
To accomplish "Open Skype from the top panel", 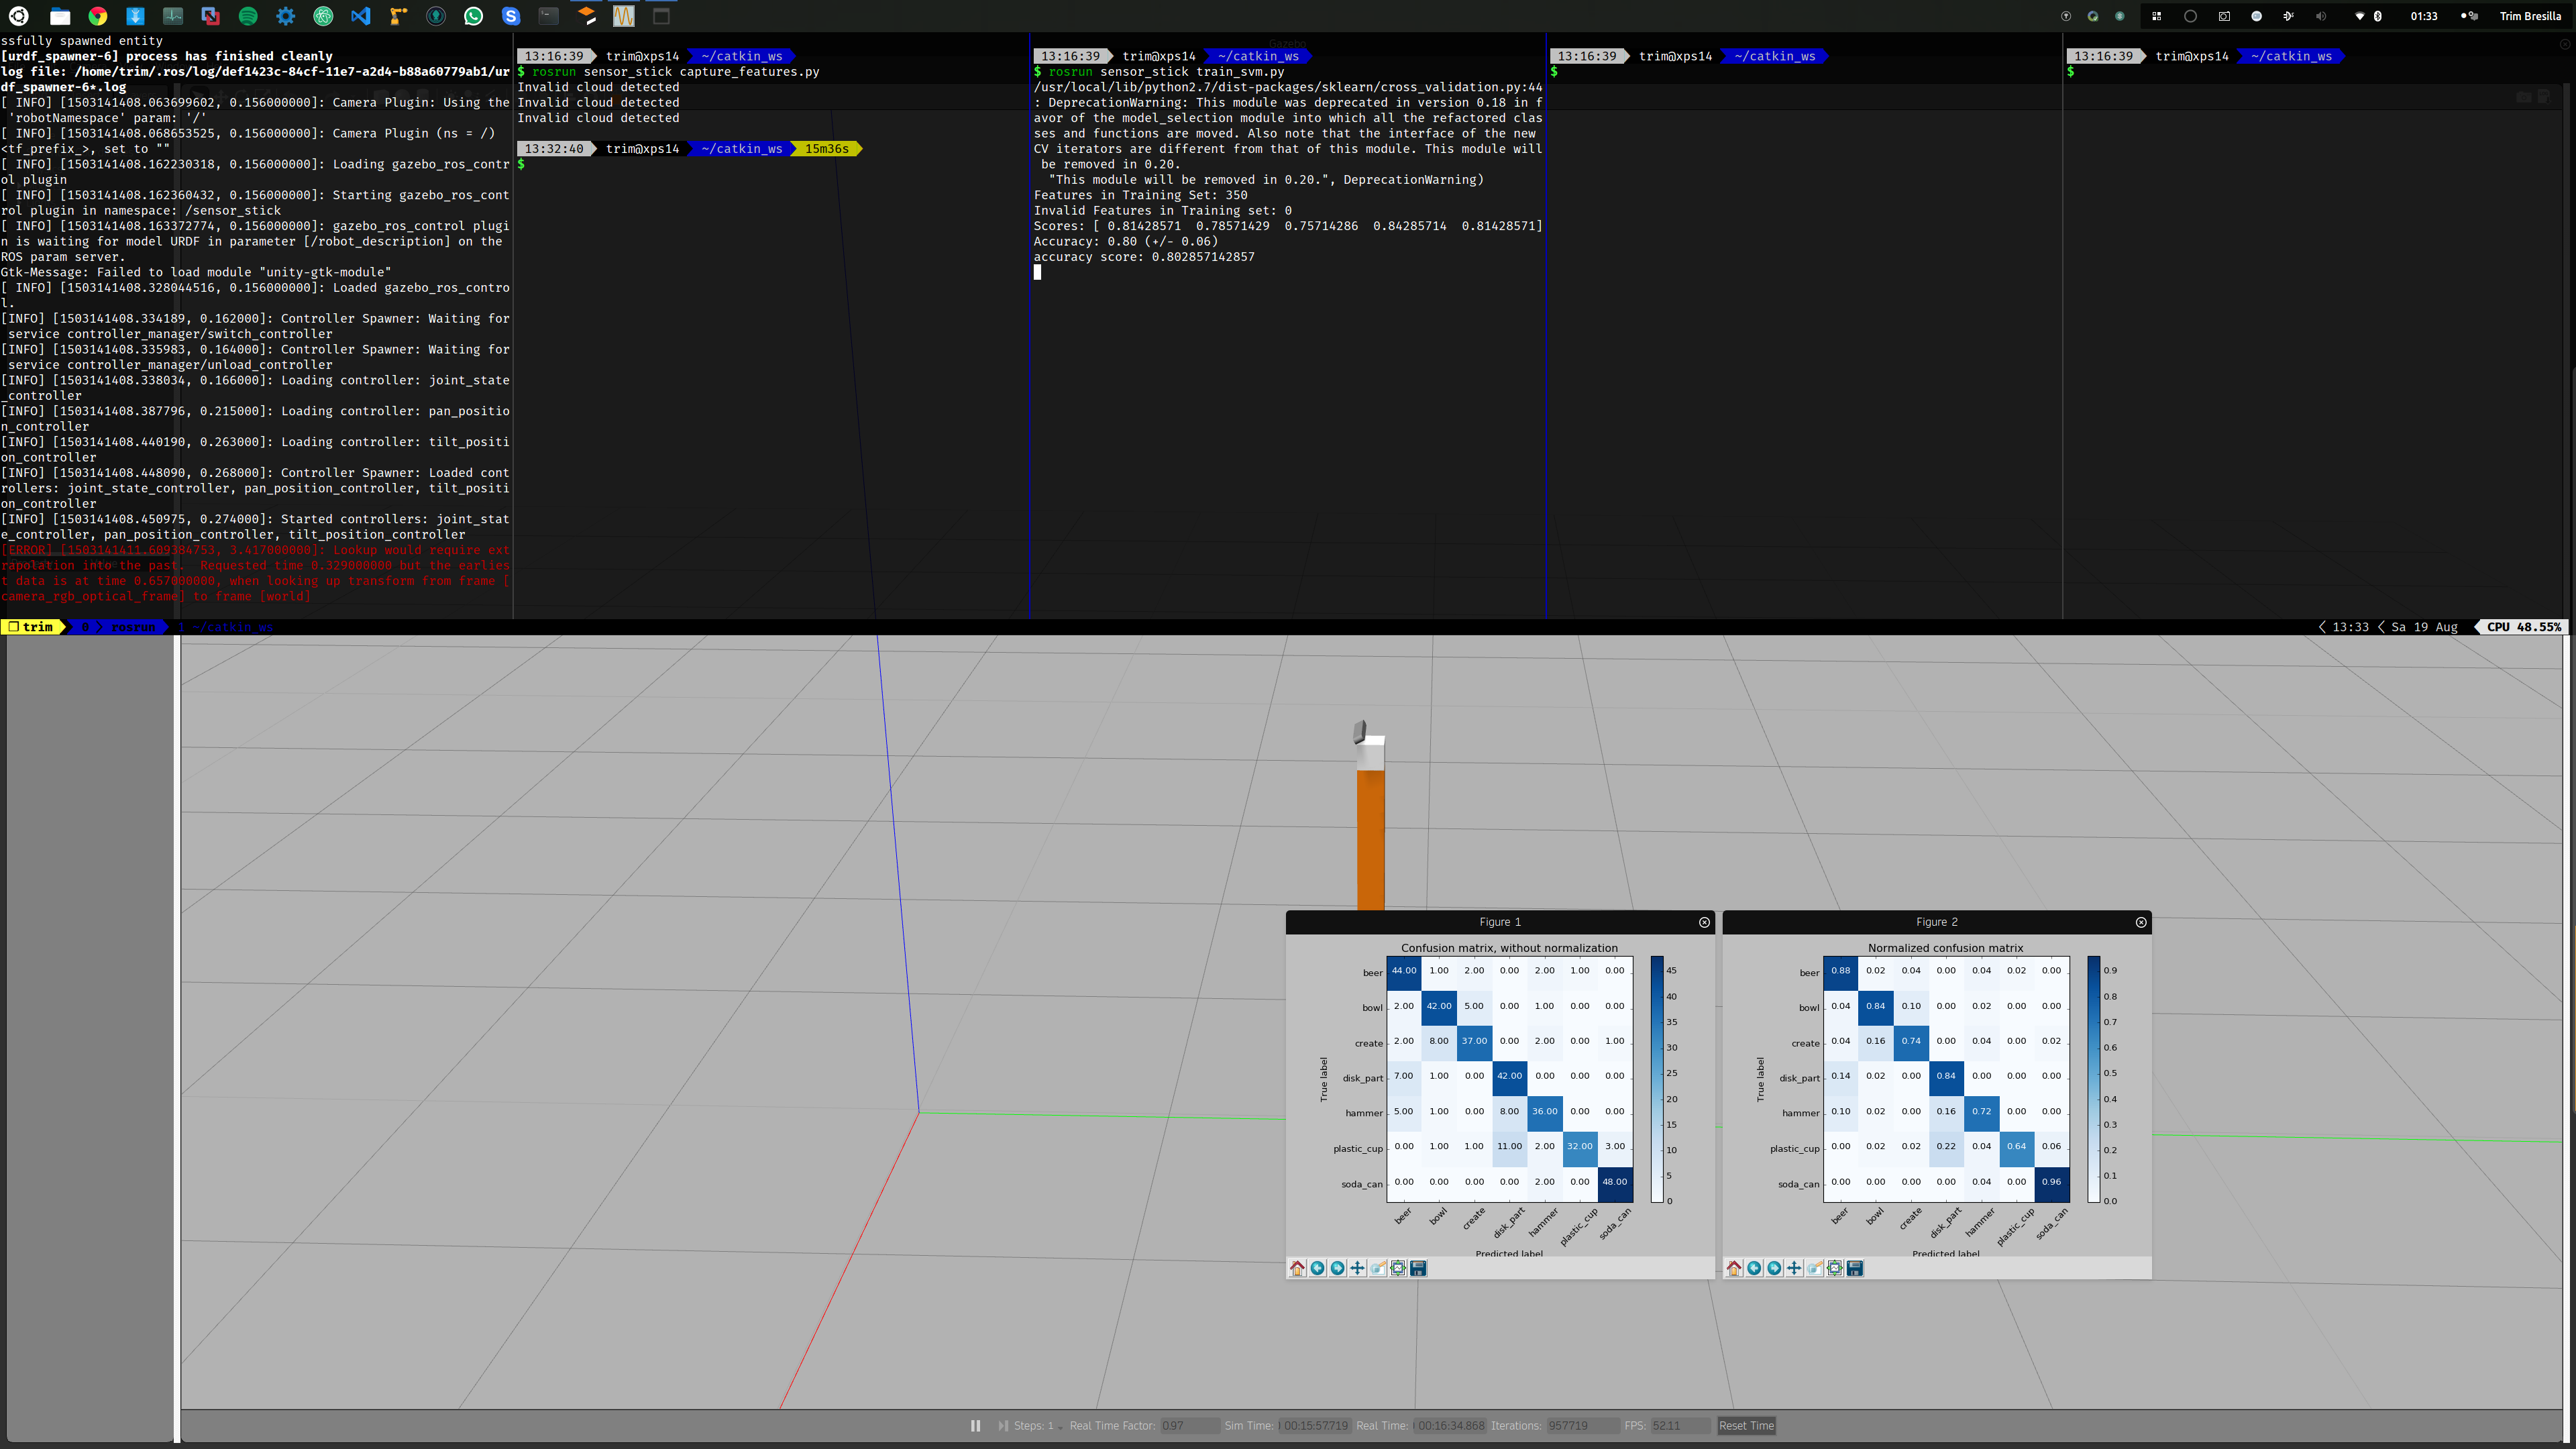I will pos(511,16).
